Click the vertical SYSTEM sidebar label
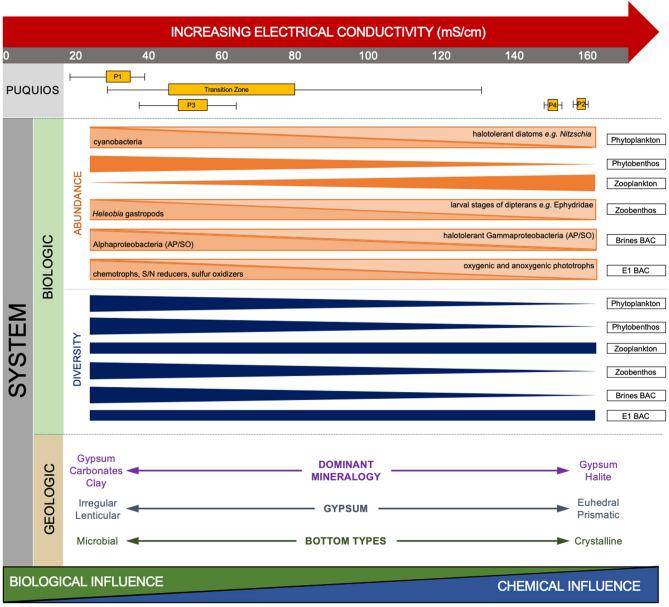Screen dimensions: 669x607 point(17,342)
